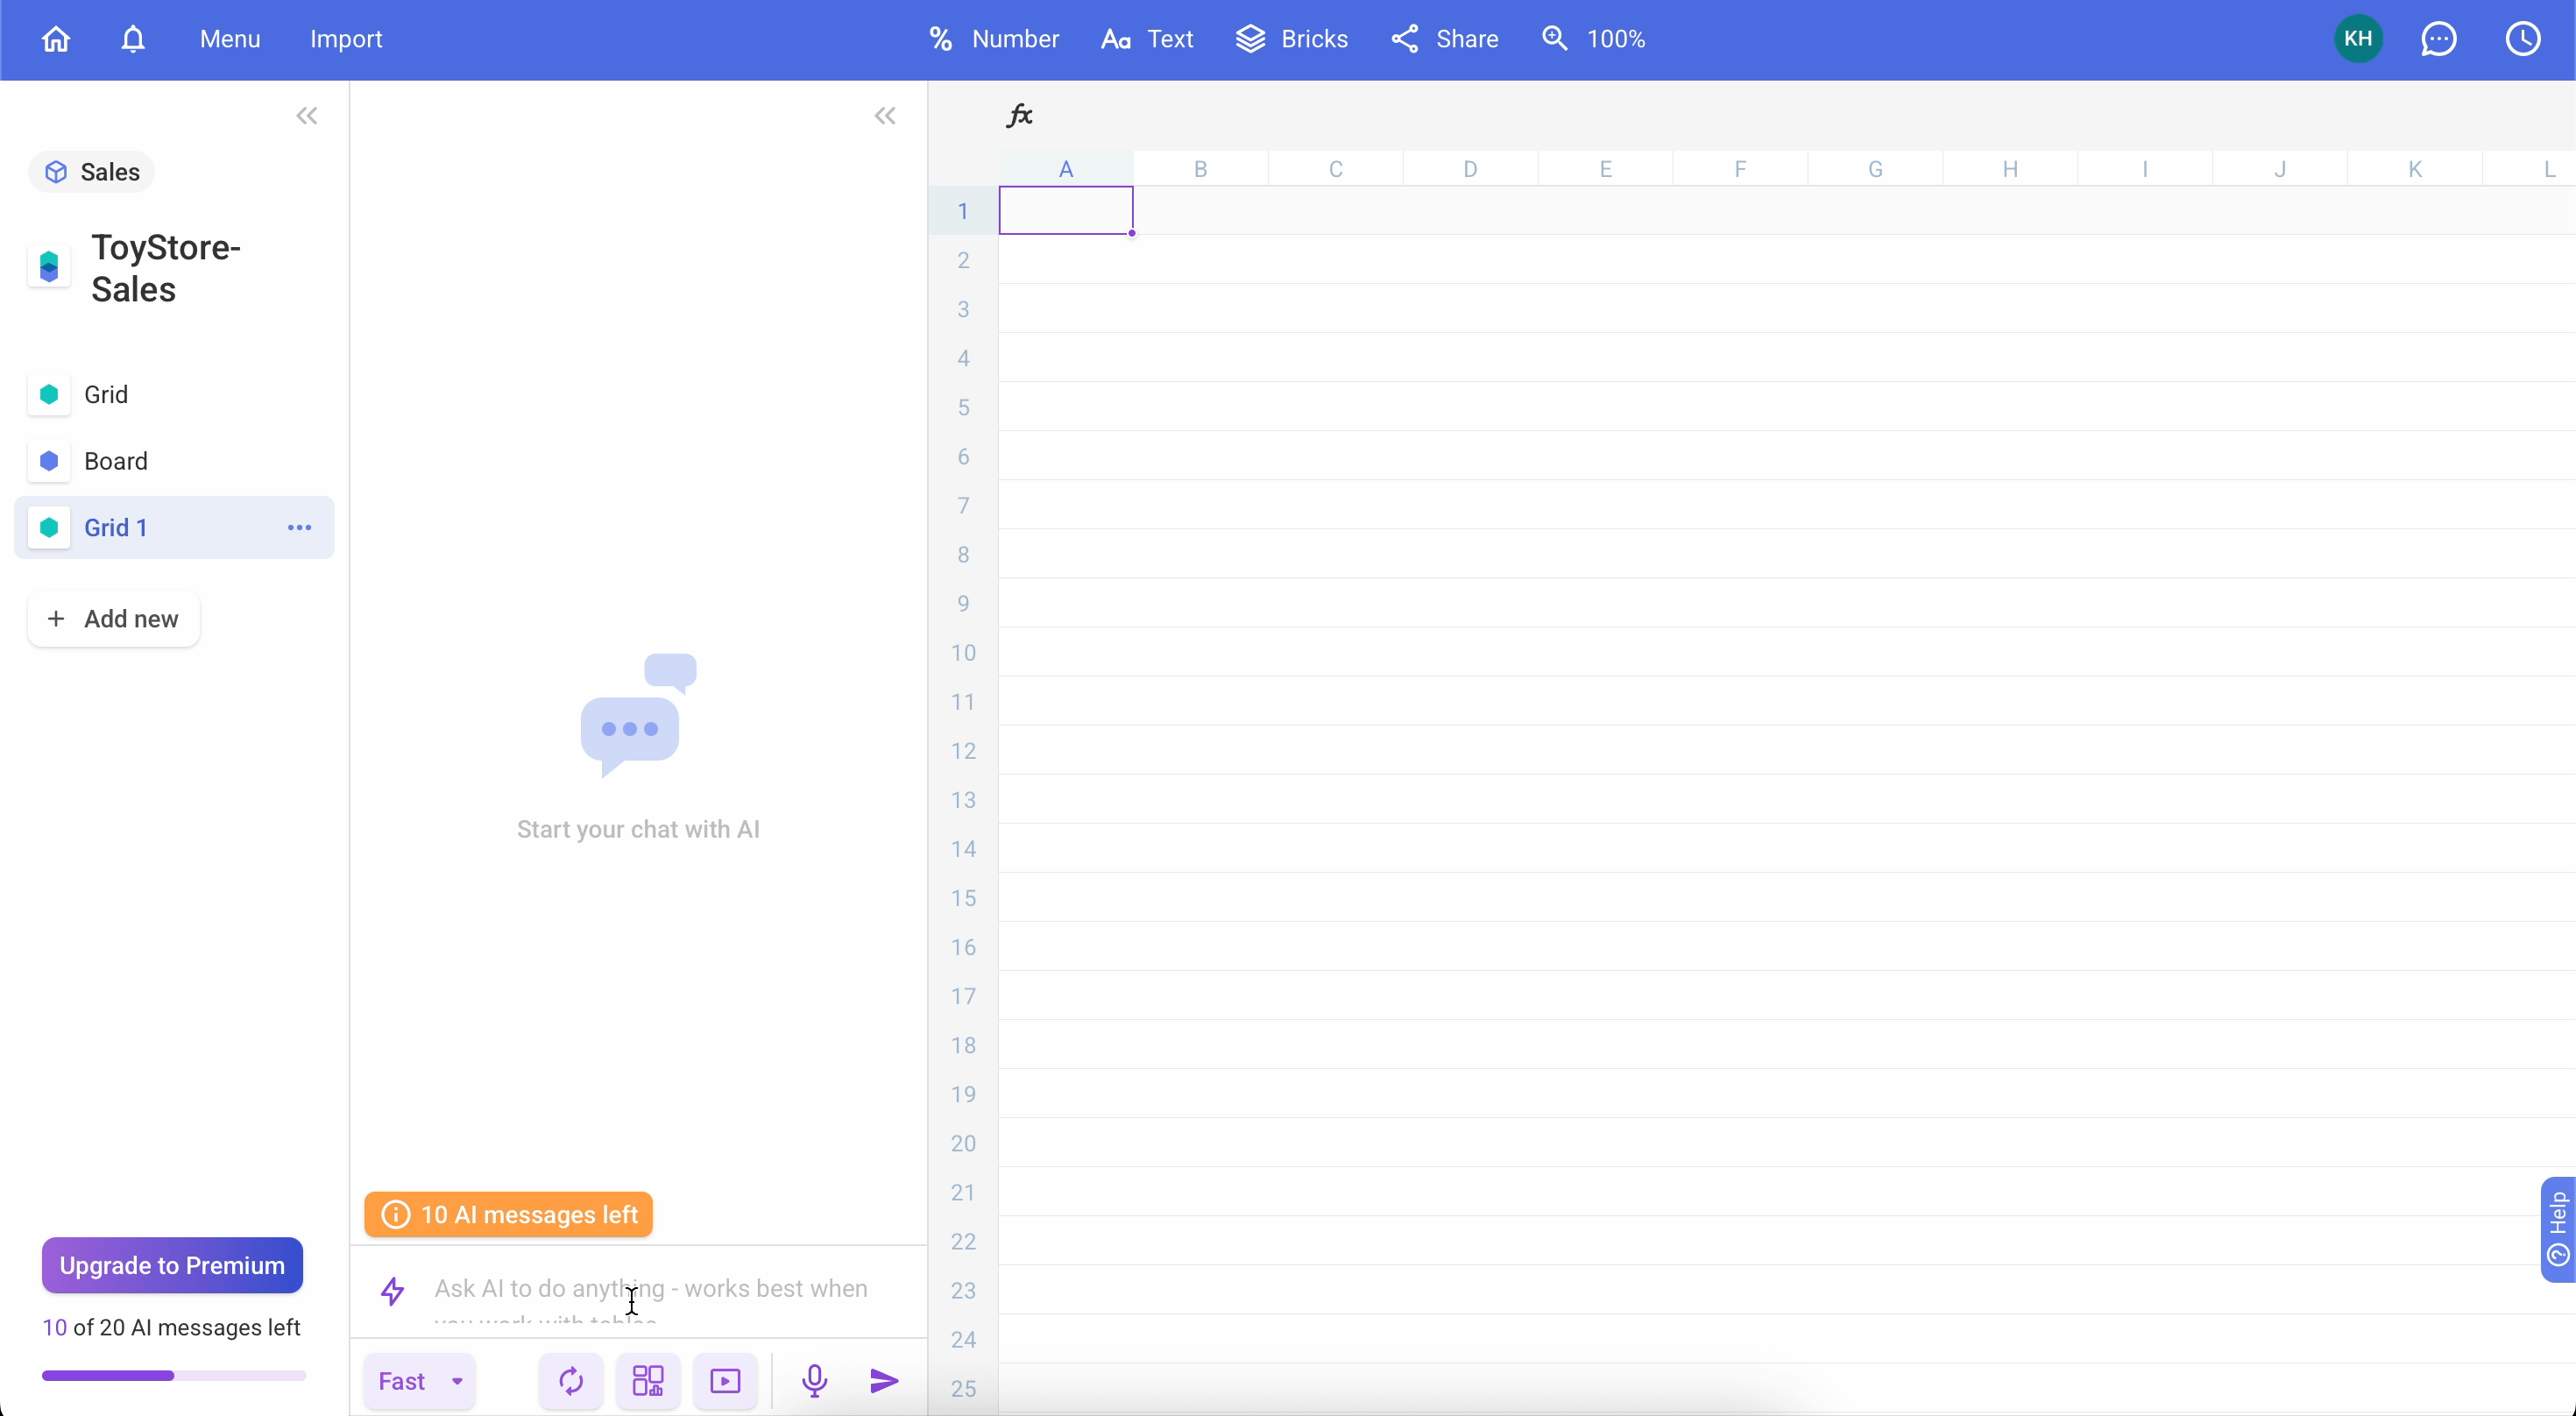This screenshot has width=2576, height=1416.
Task: Open more options for Grid 1
Action: point(299,527)
